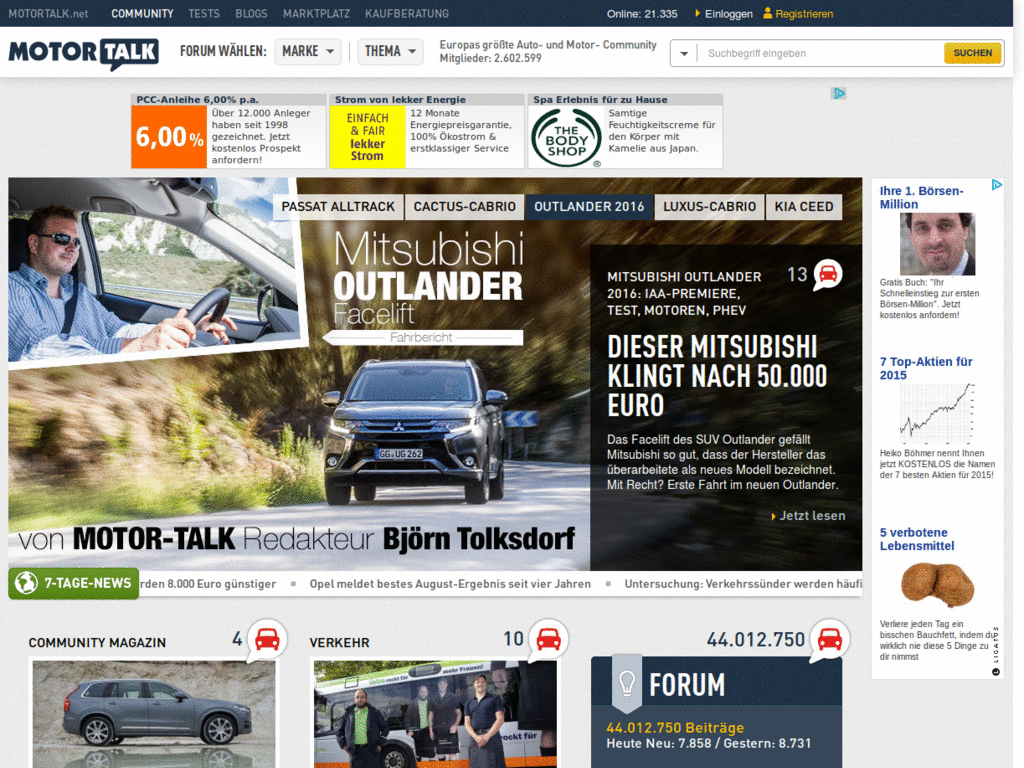The height and width of the screenshot is (768, 1024).
Task: Click the AdChoices icon in sidebar ad
Action: pyautogui.click(x=997, y=185)
